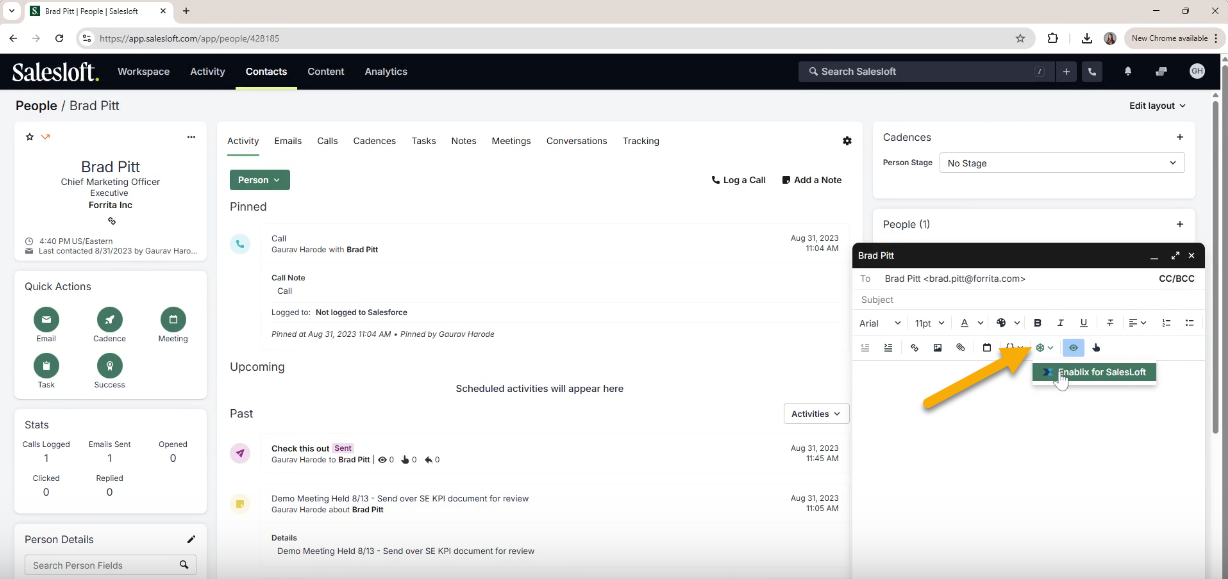Insert numbered list in email composer
This screenshot has width=1228, height=579.
[1166, 323]
